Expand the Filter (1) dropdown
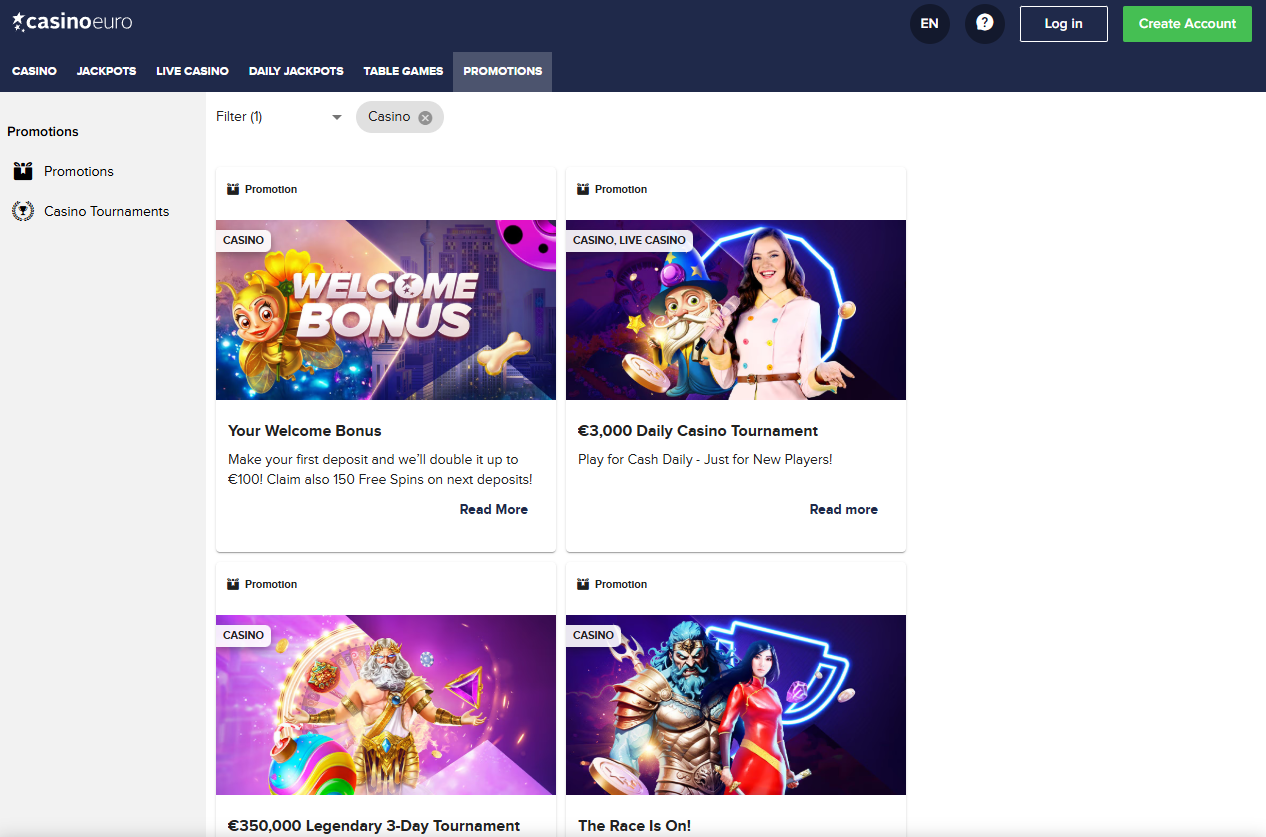Image resolution: width=1266 pixels, height=837 pixels. coord(279,117)
